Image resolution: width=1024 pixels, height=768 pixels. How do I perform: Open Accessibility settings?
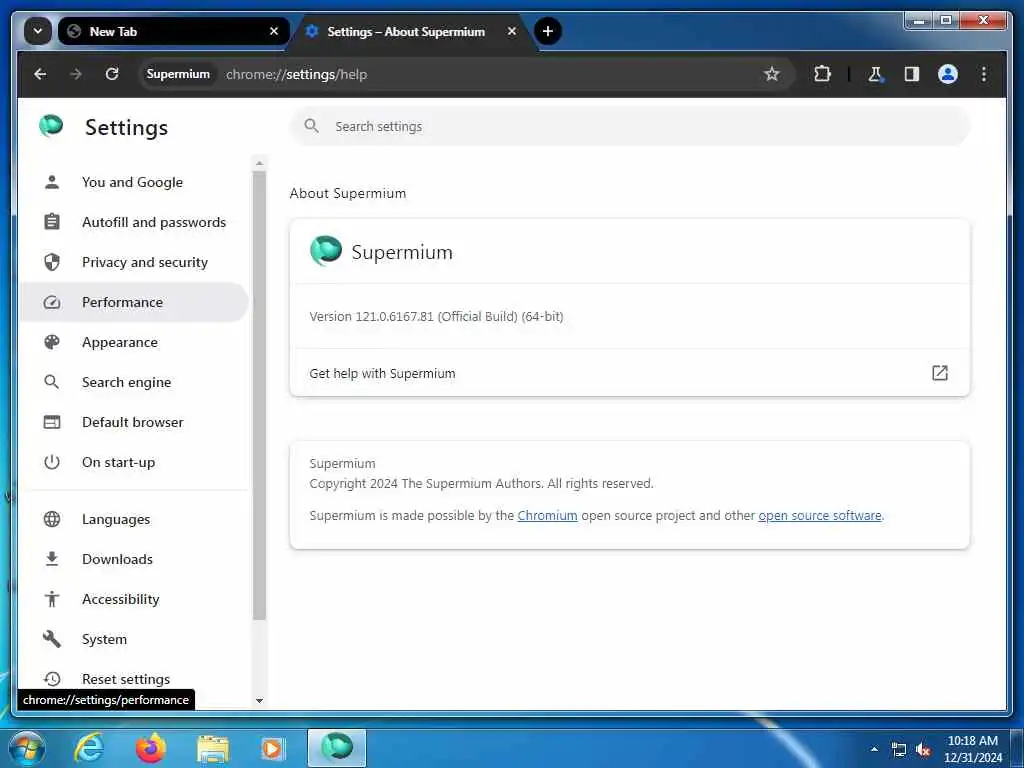133,599
